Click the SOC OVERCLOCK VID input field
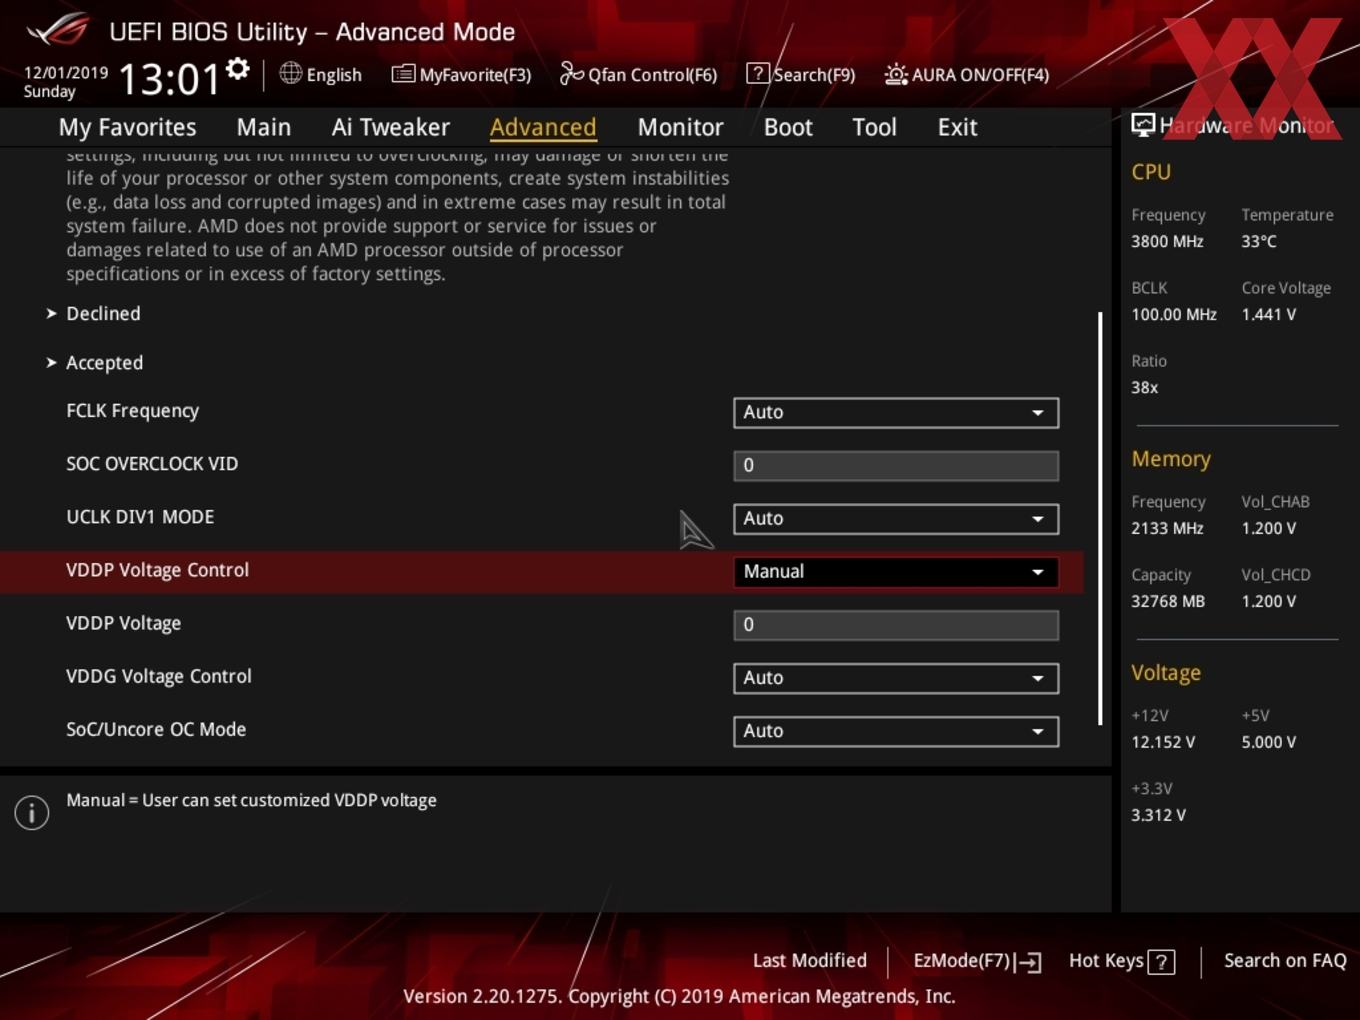Viewport: 1360px width, 1020px height. pyautogui.click(x=896, y=465)
